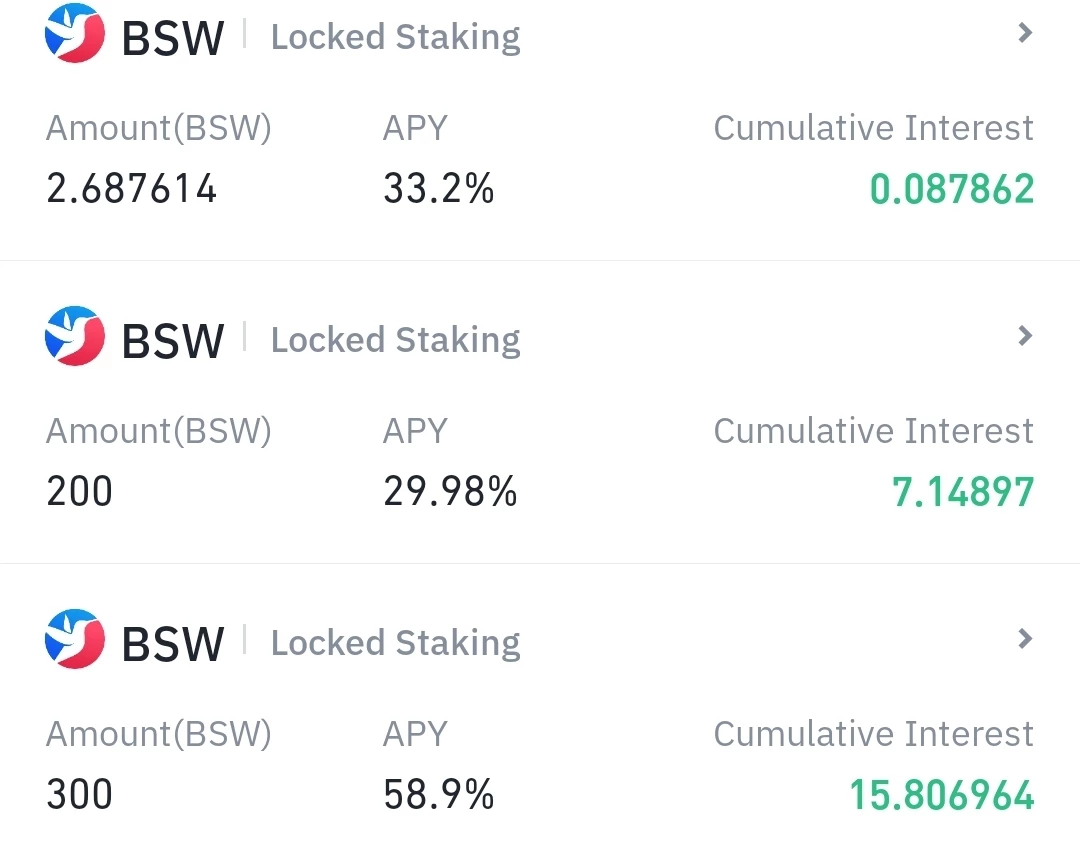The height and width of the screenshot is (862, 1080).
Task: Click the 29.98% APY value
Action: (450, 491)
